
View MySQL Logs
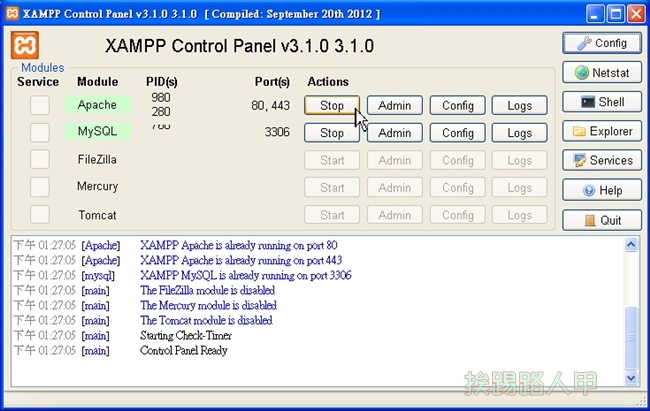519,133
